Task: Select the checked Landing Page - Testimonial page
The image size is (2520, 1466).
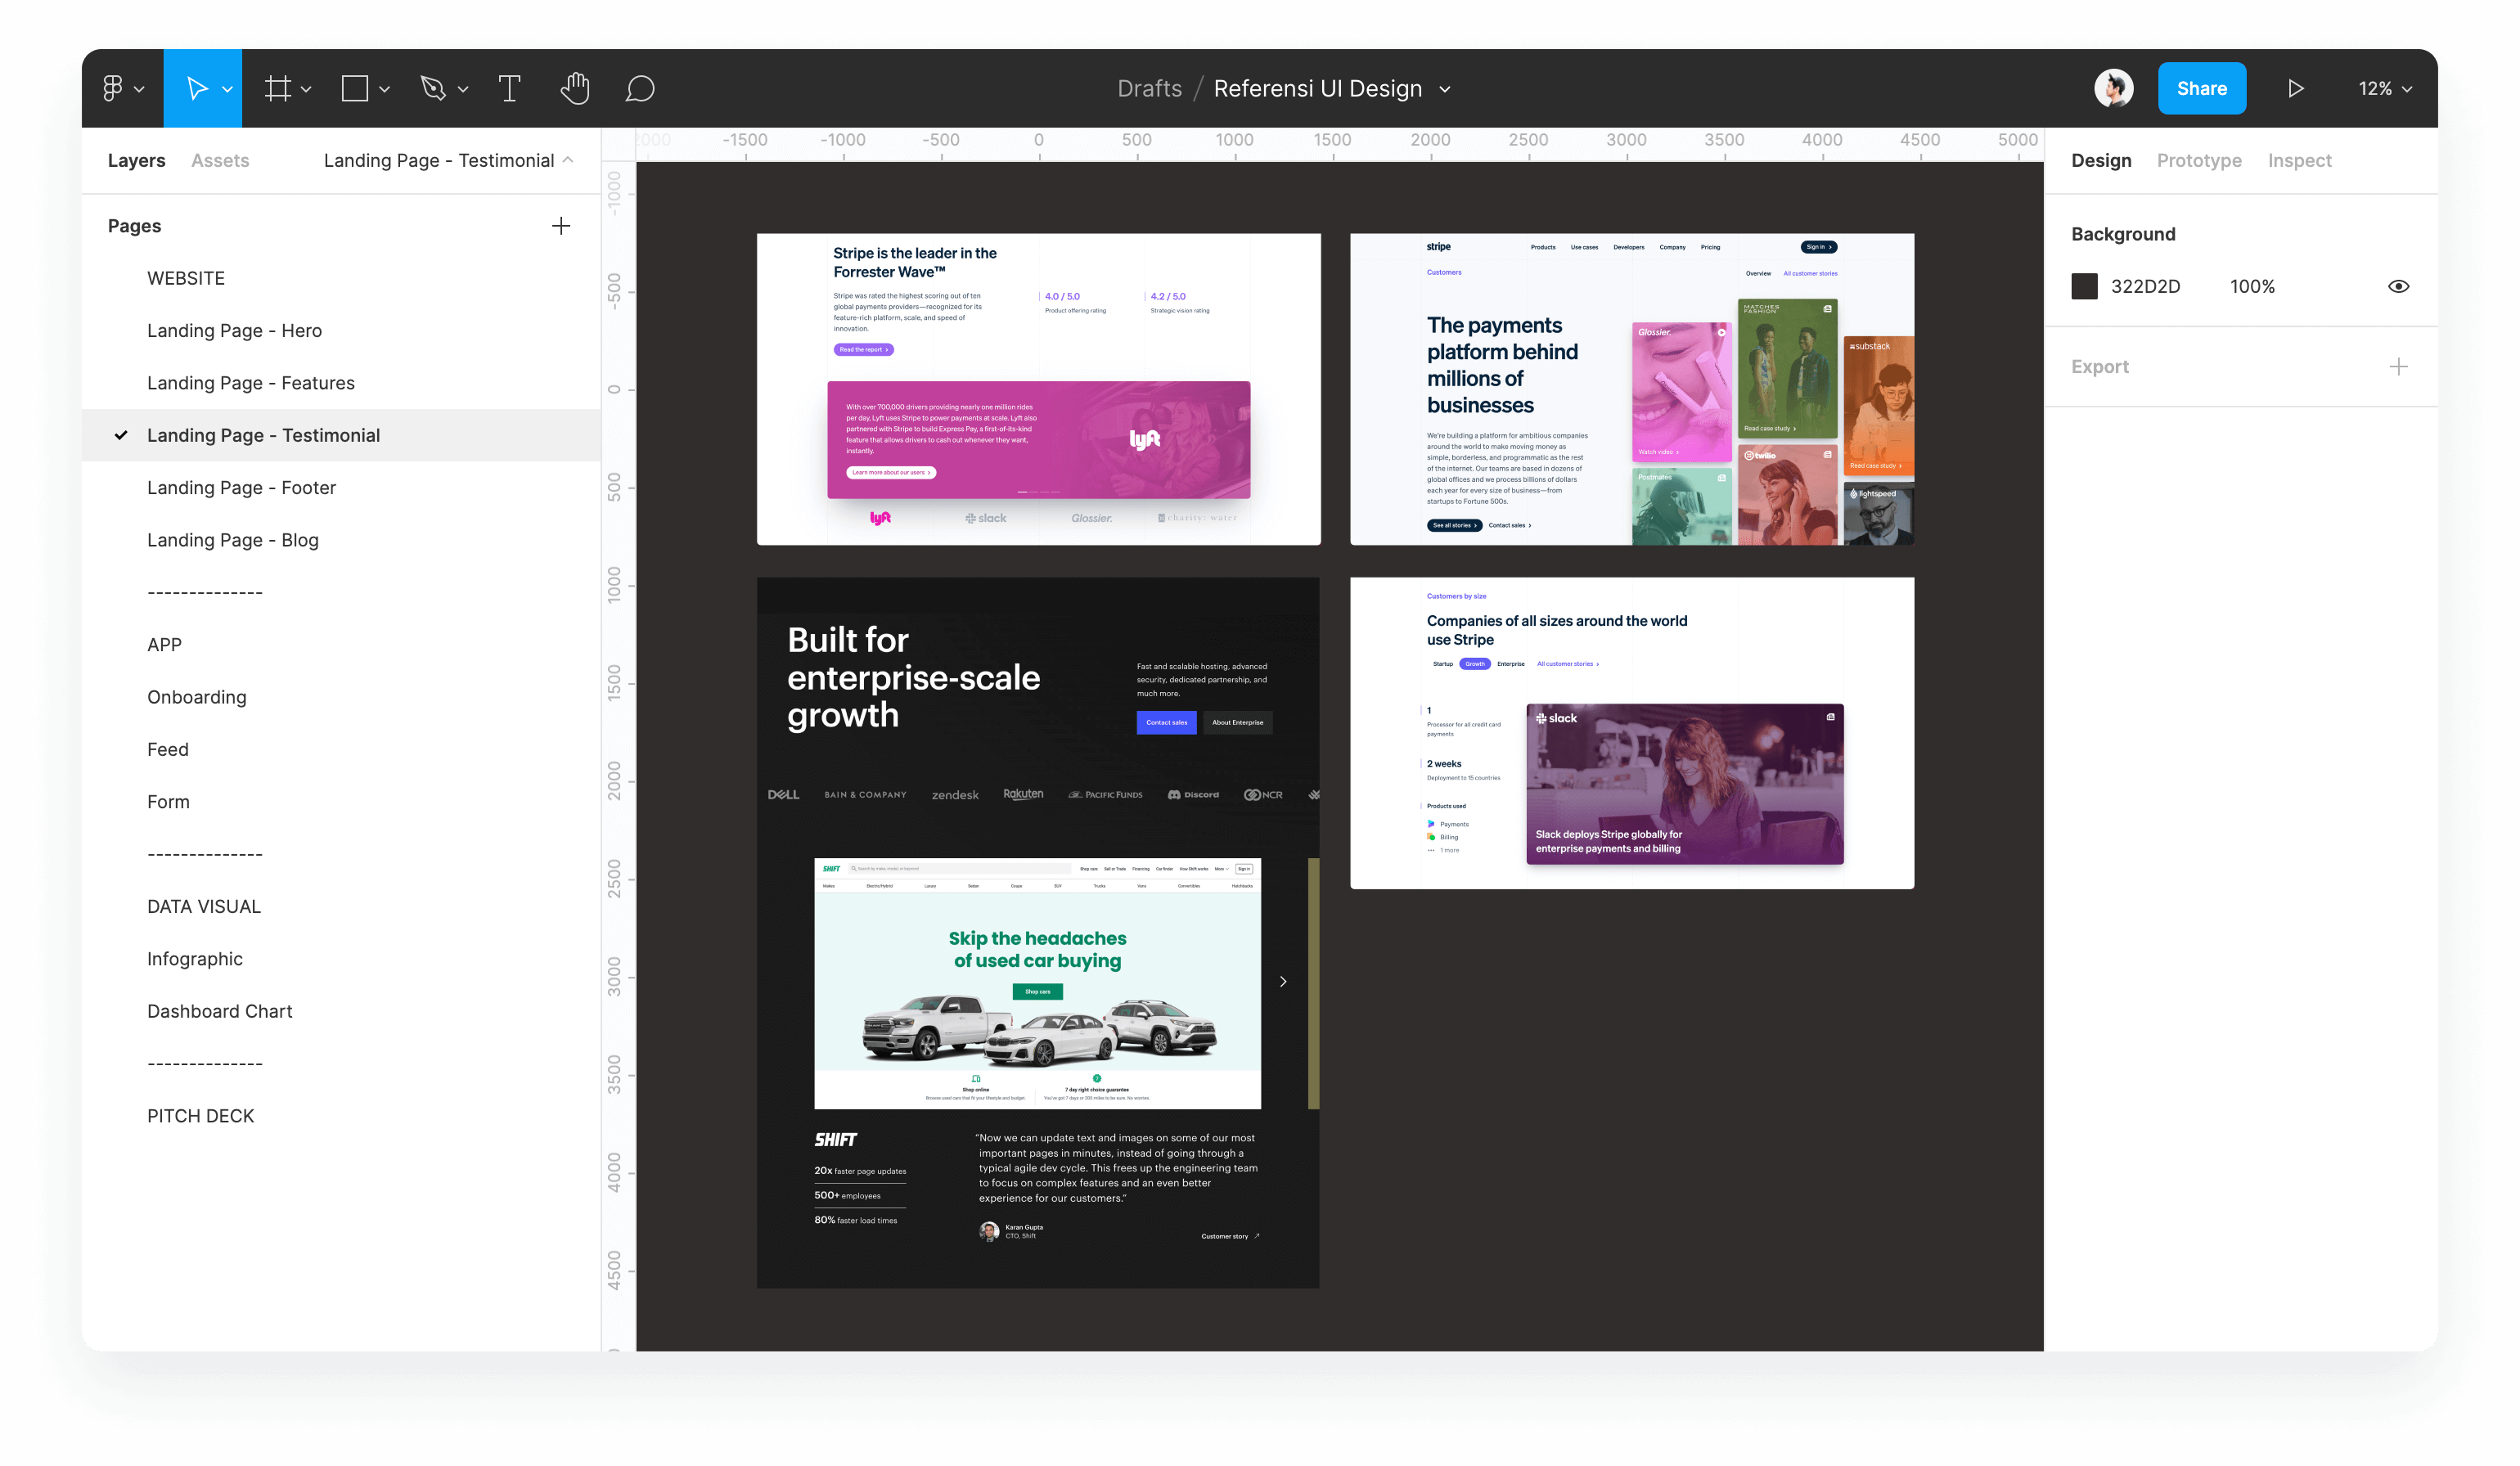Action: (341, 435)
